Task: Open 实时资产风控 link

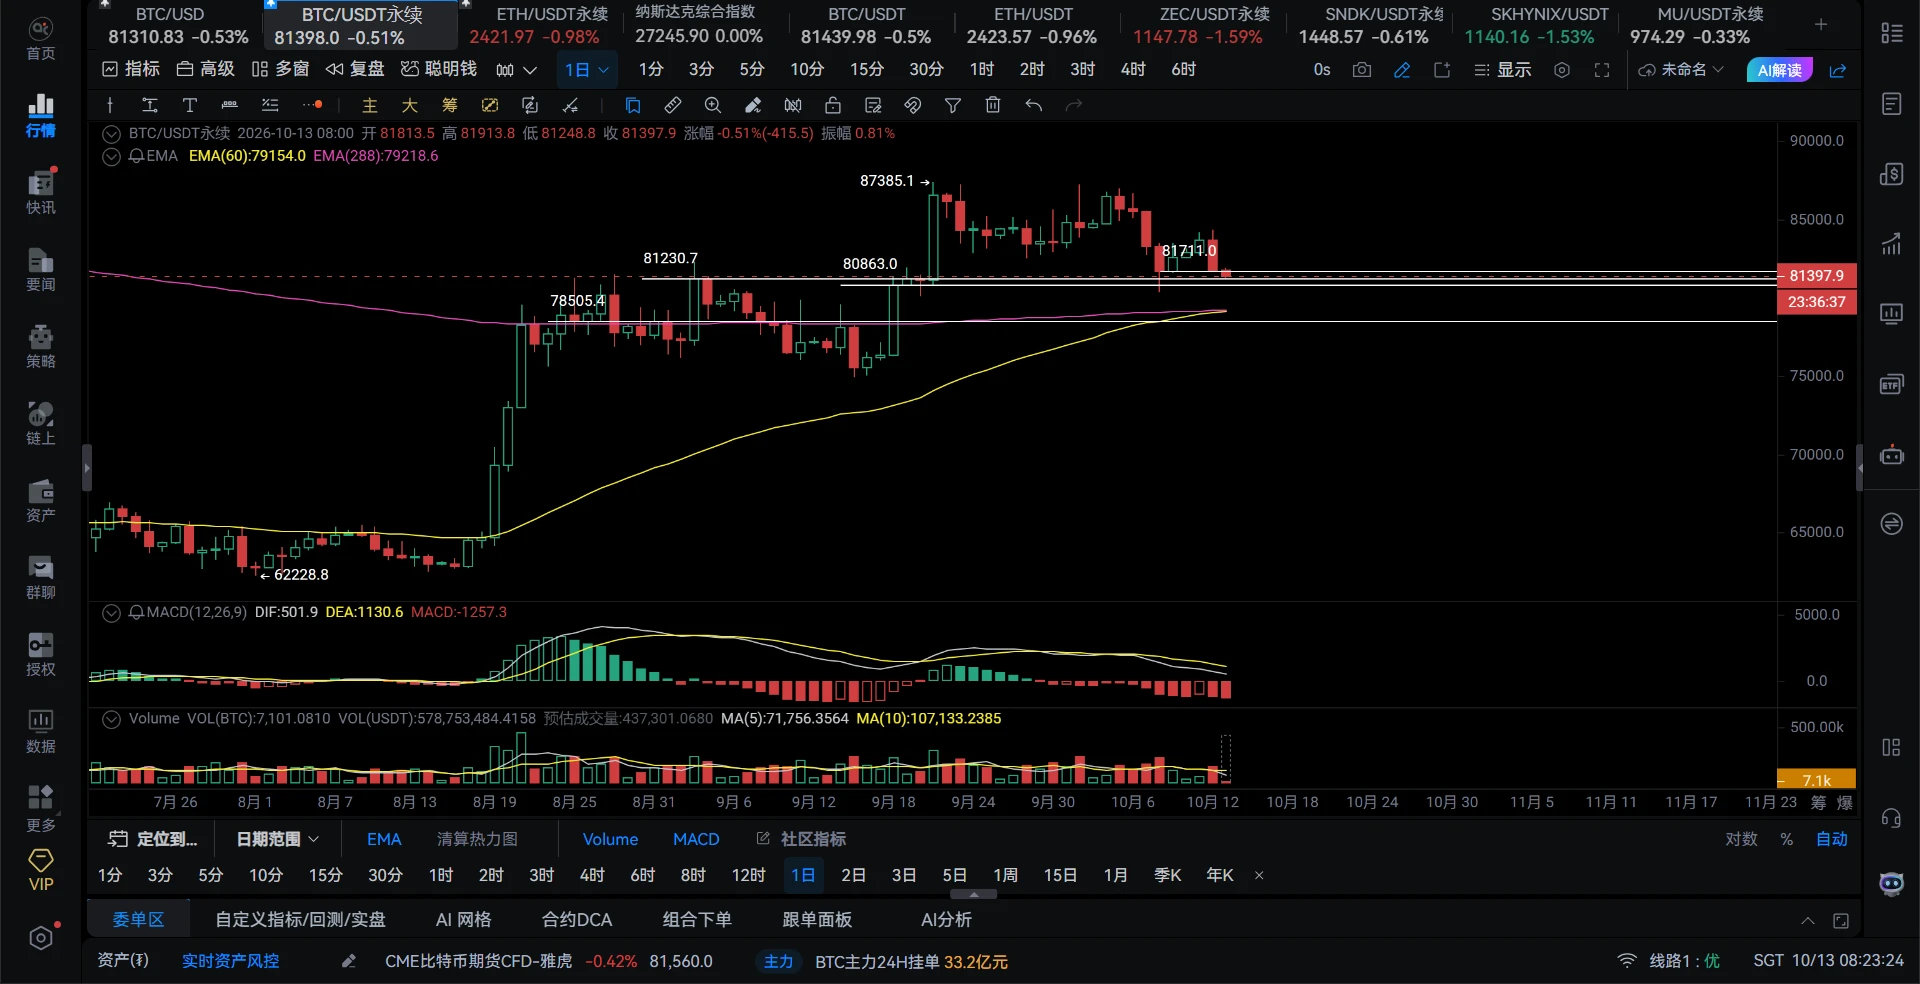Action: [230, 961]
